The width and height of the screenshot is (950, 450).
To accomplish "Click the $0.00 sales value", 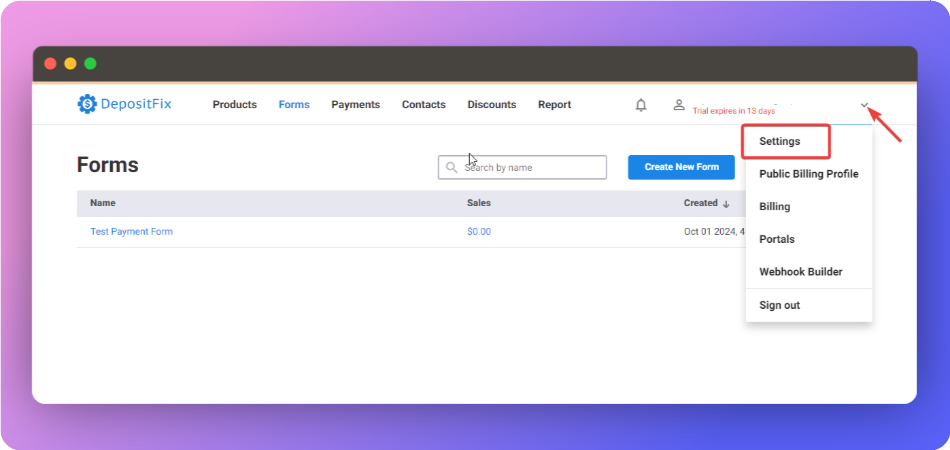I will coord(479,231).
